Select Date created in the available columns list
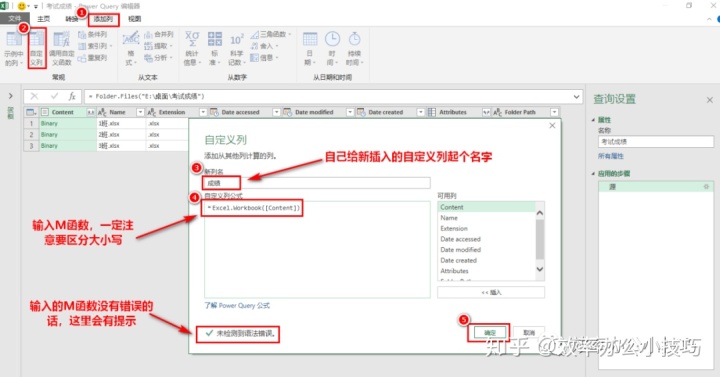 486,260
